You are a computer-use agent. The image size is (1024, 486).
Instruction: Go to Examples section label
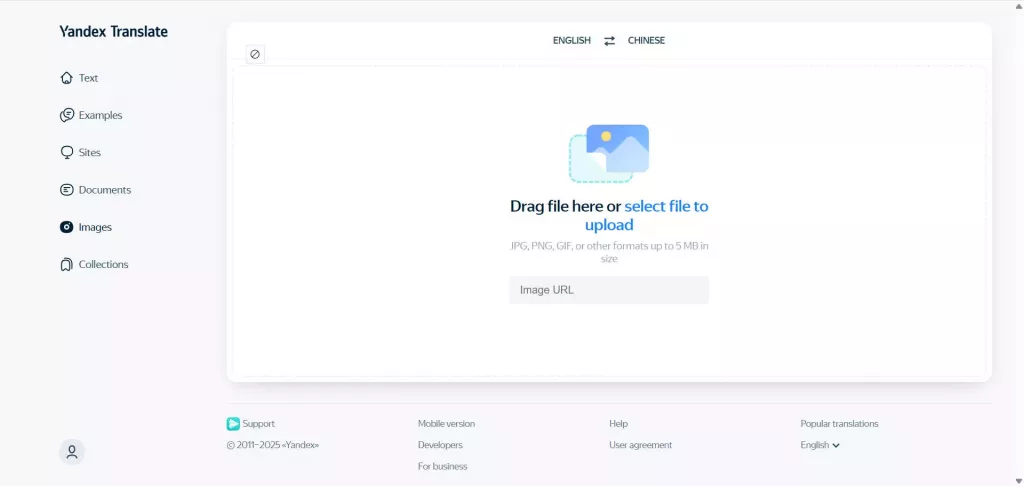[101, 115]
